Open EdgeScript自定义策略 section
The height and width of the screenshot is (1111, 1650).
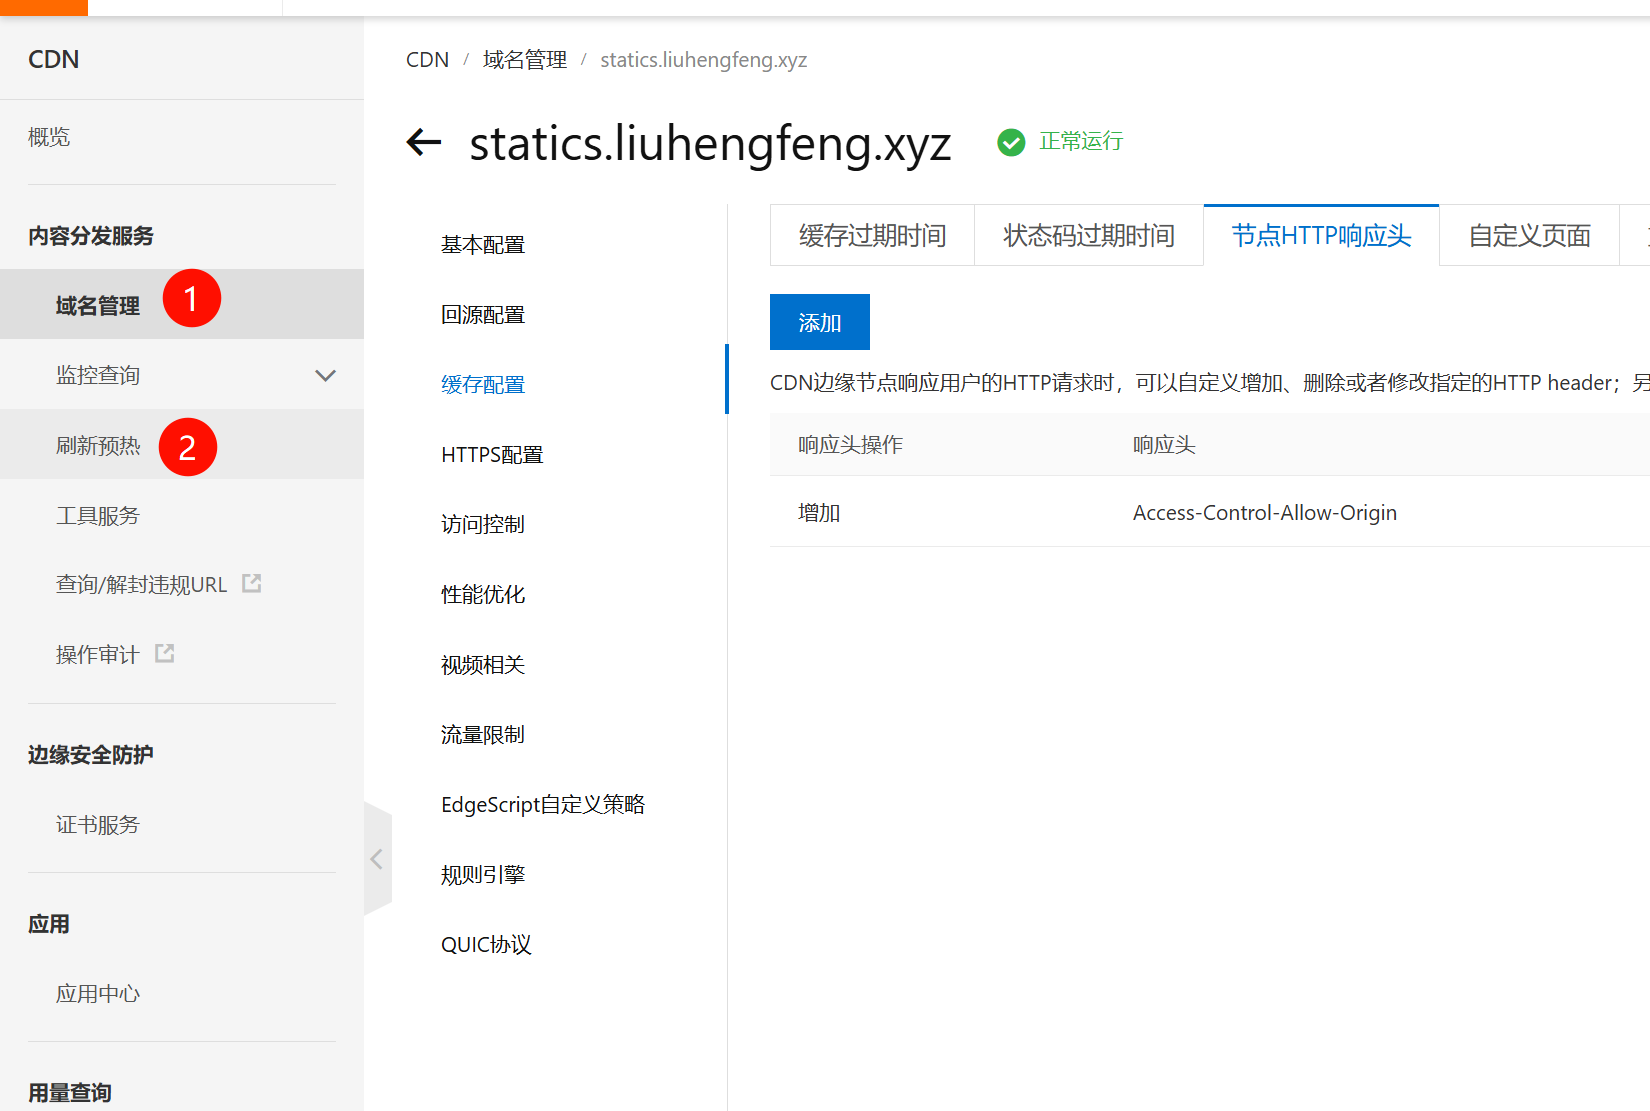(x=543, y=805)
